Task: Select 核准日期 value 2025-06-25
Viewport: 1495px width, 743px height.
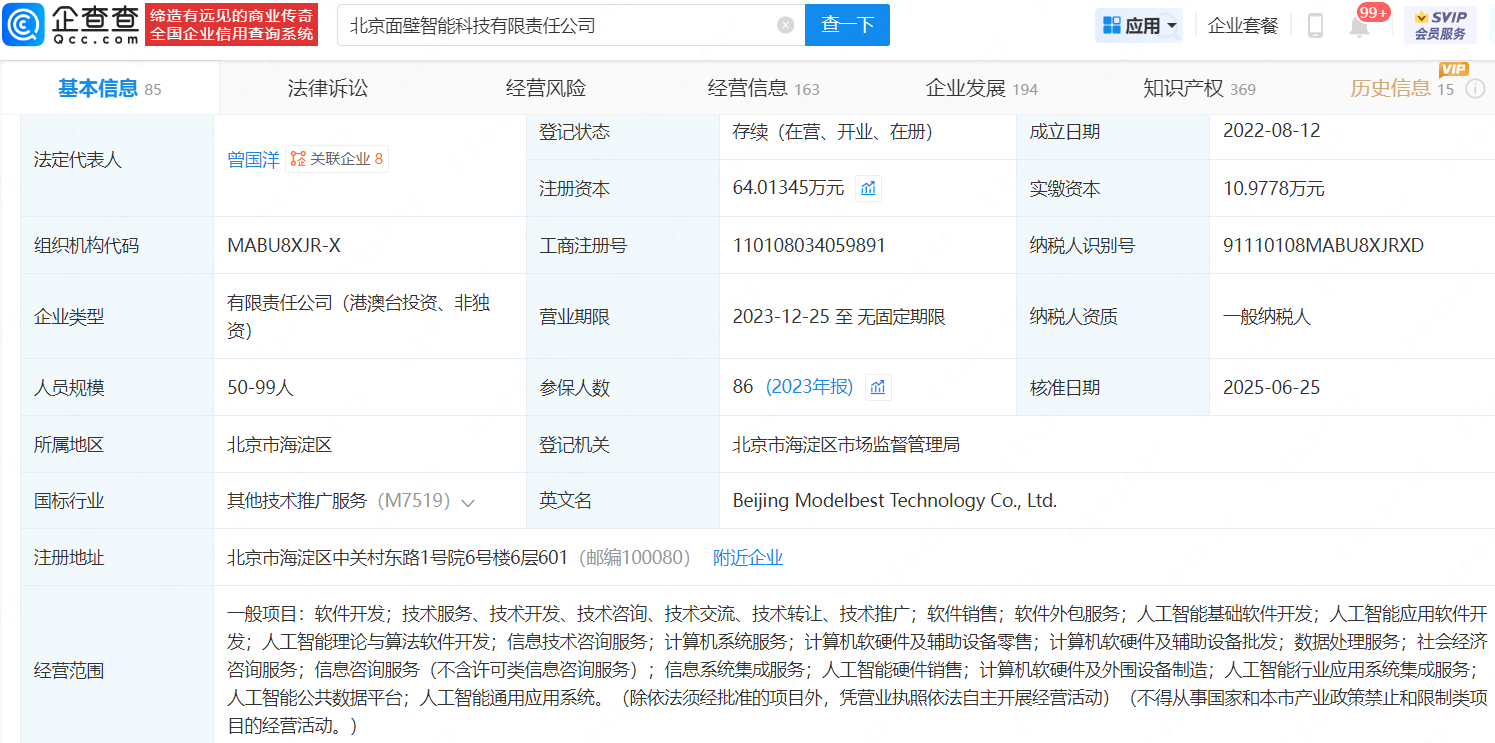Action: coord(1271,387)
